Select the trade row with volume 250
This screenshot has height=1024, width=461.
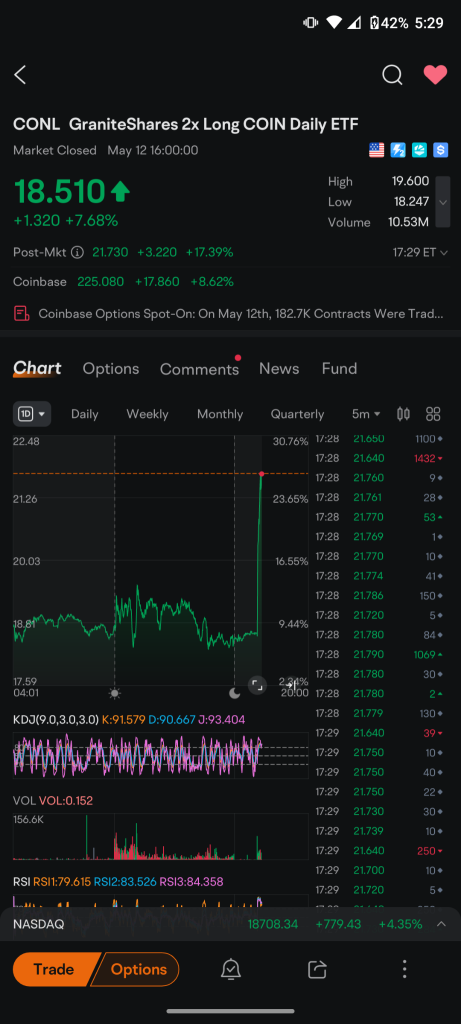coord(379,850)
